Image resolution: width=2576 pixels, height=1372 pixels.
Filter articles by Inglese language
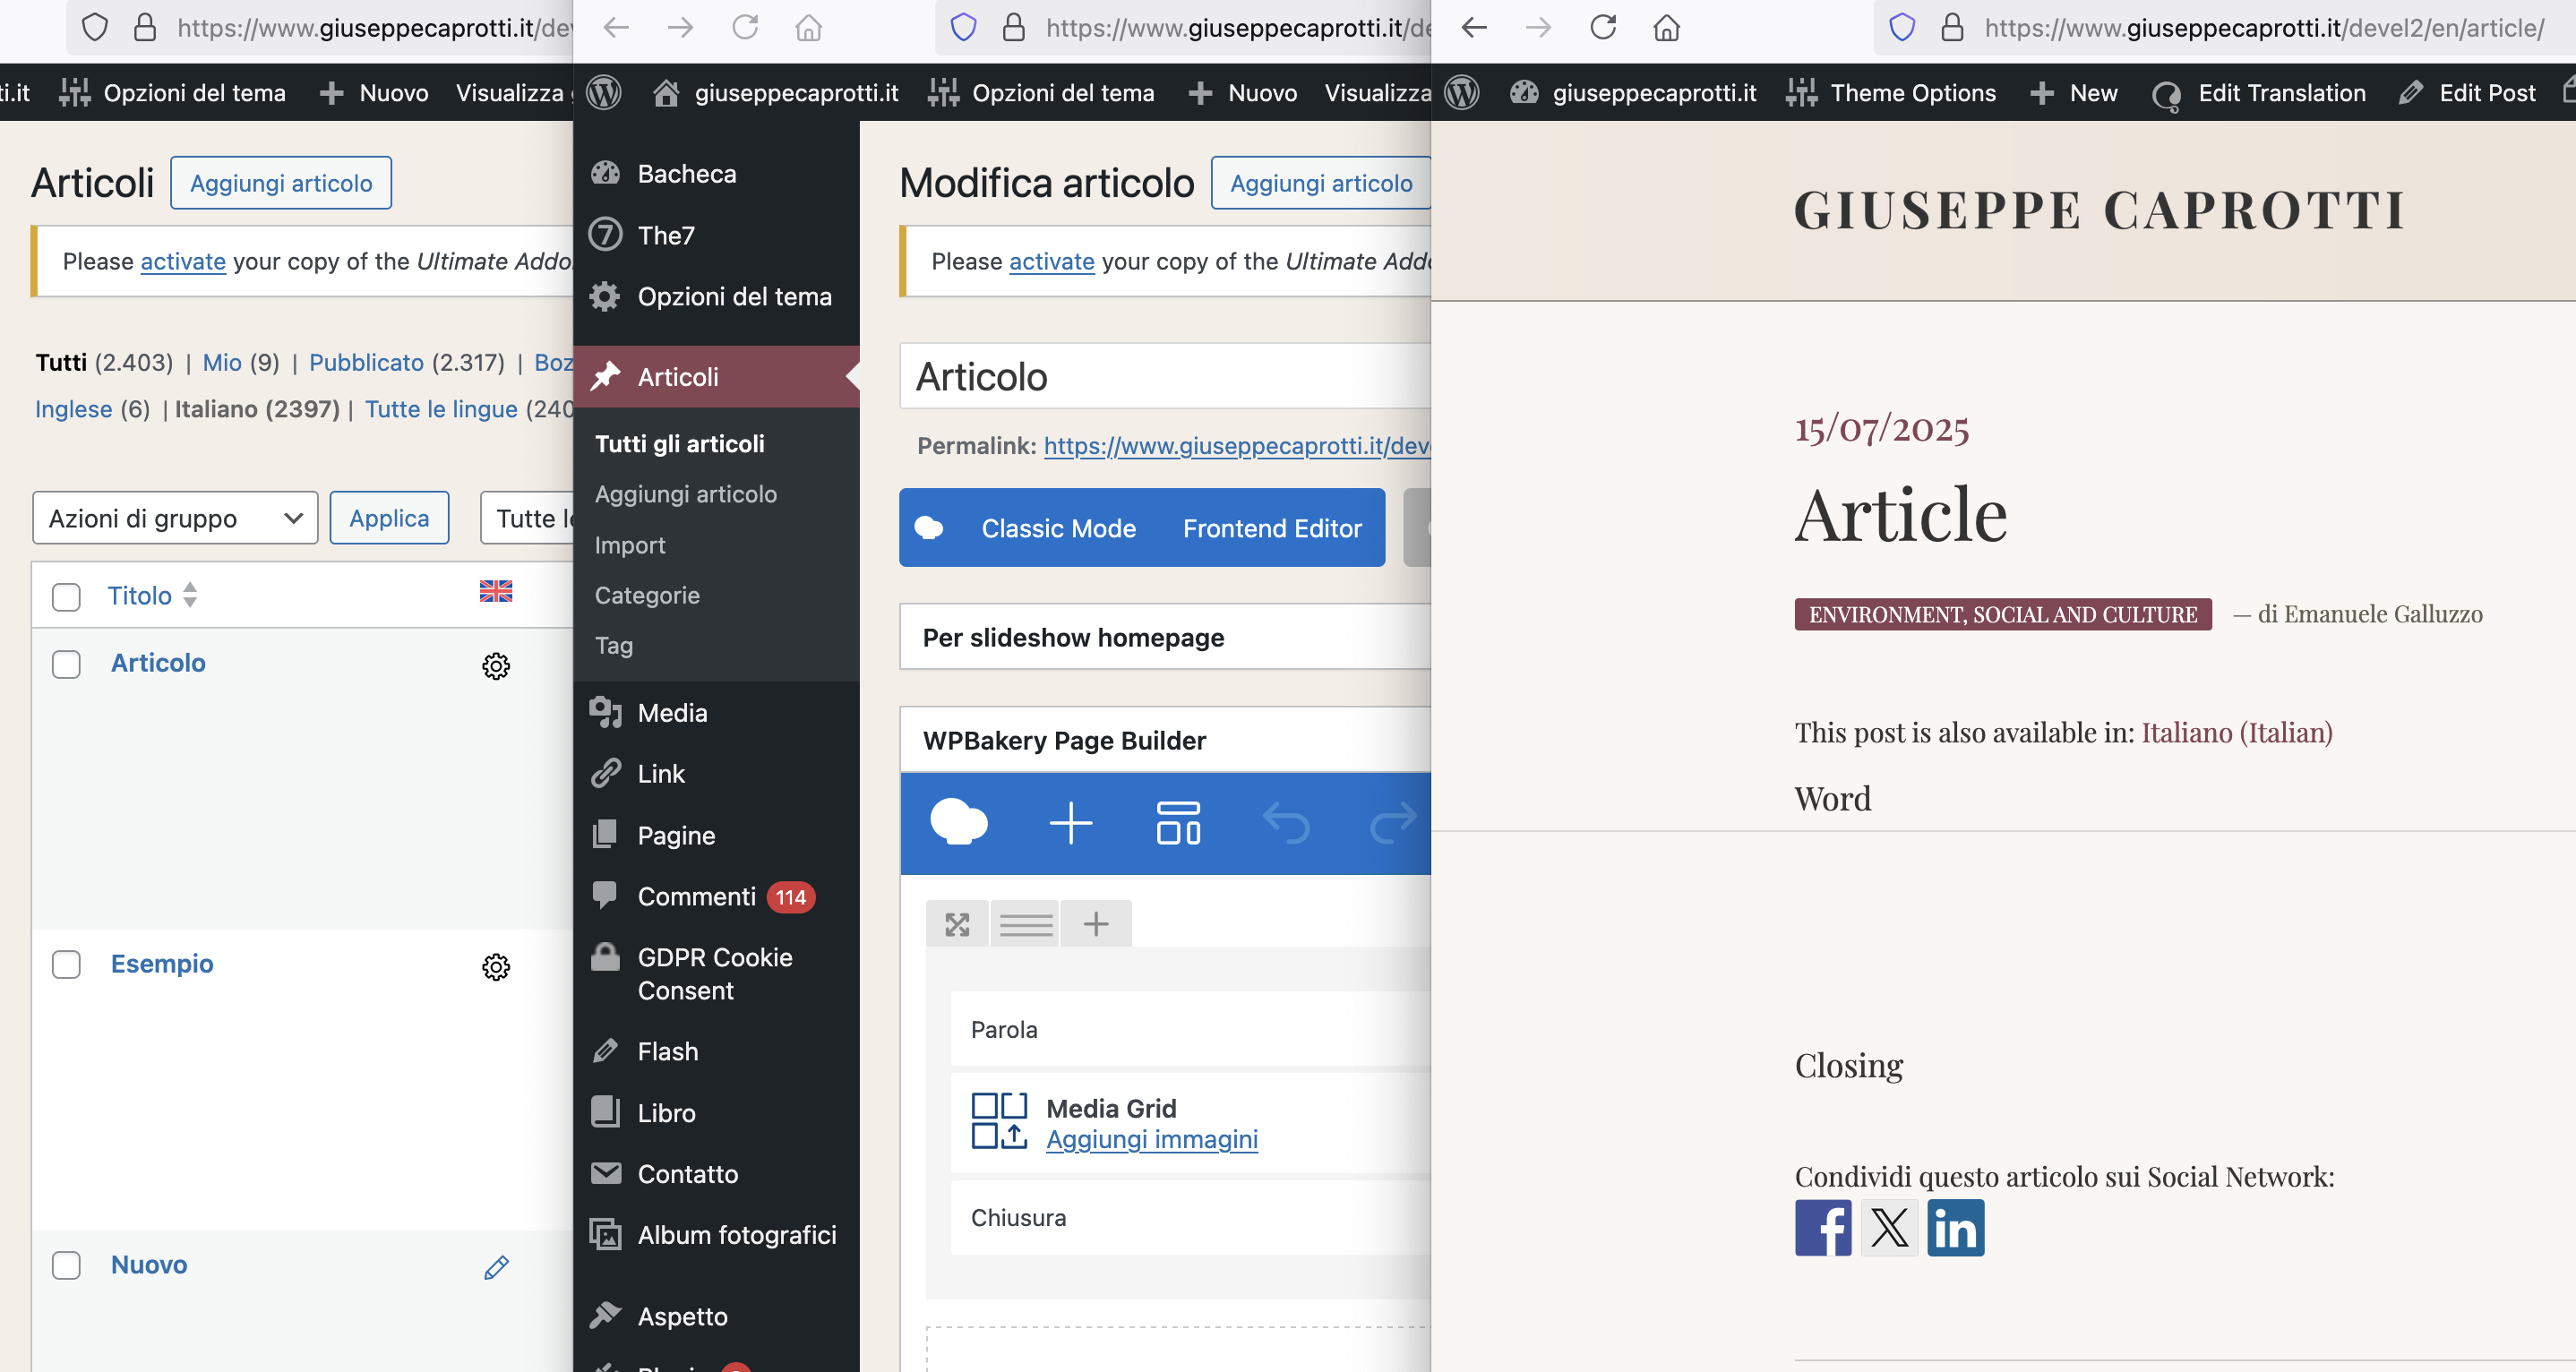click(x=73, y=409)
